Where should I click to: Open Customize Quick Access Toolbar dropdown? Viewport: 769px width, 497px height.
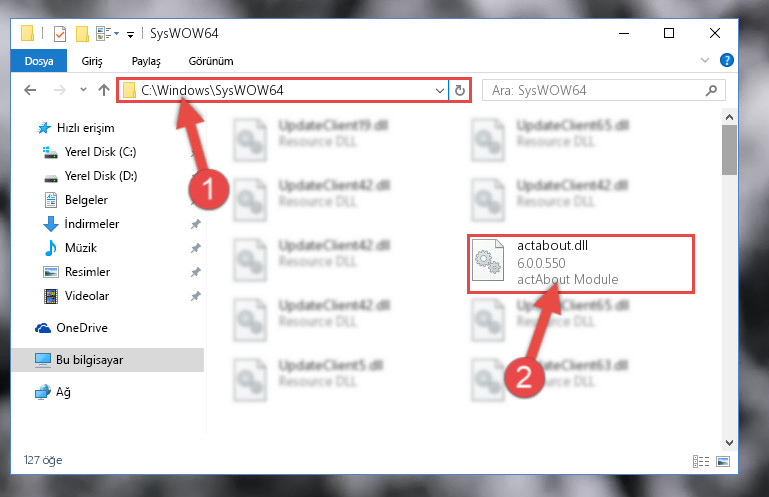[x=130, y=34]
